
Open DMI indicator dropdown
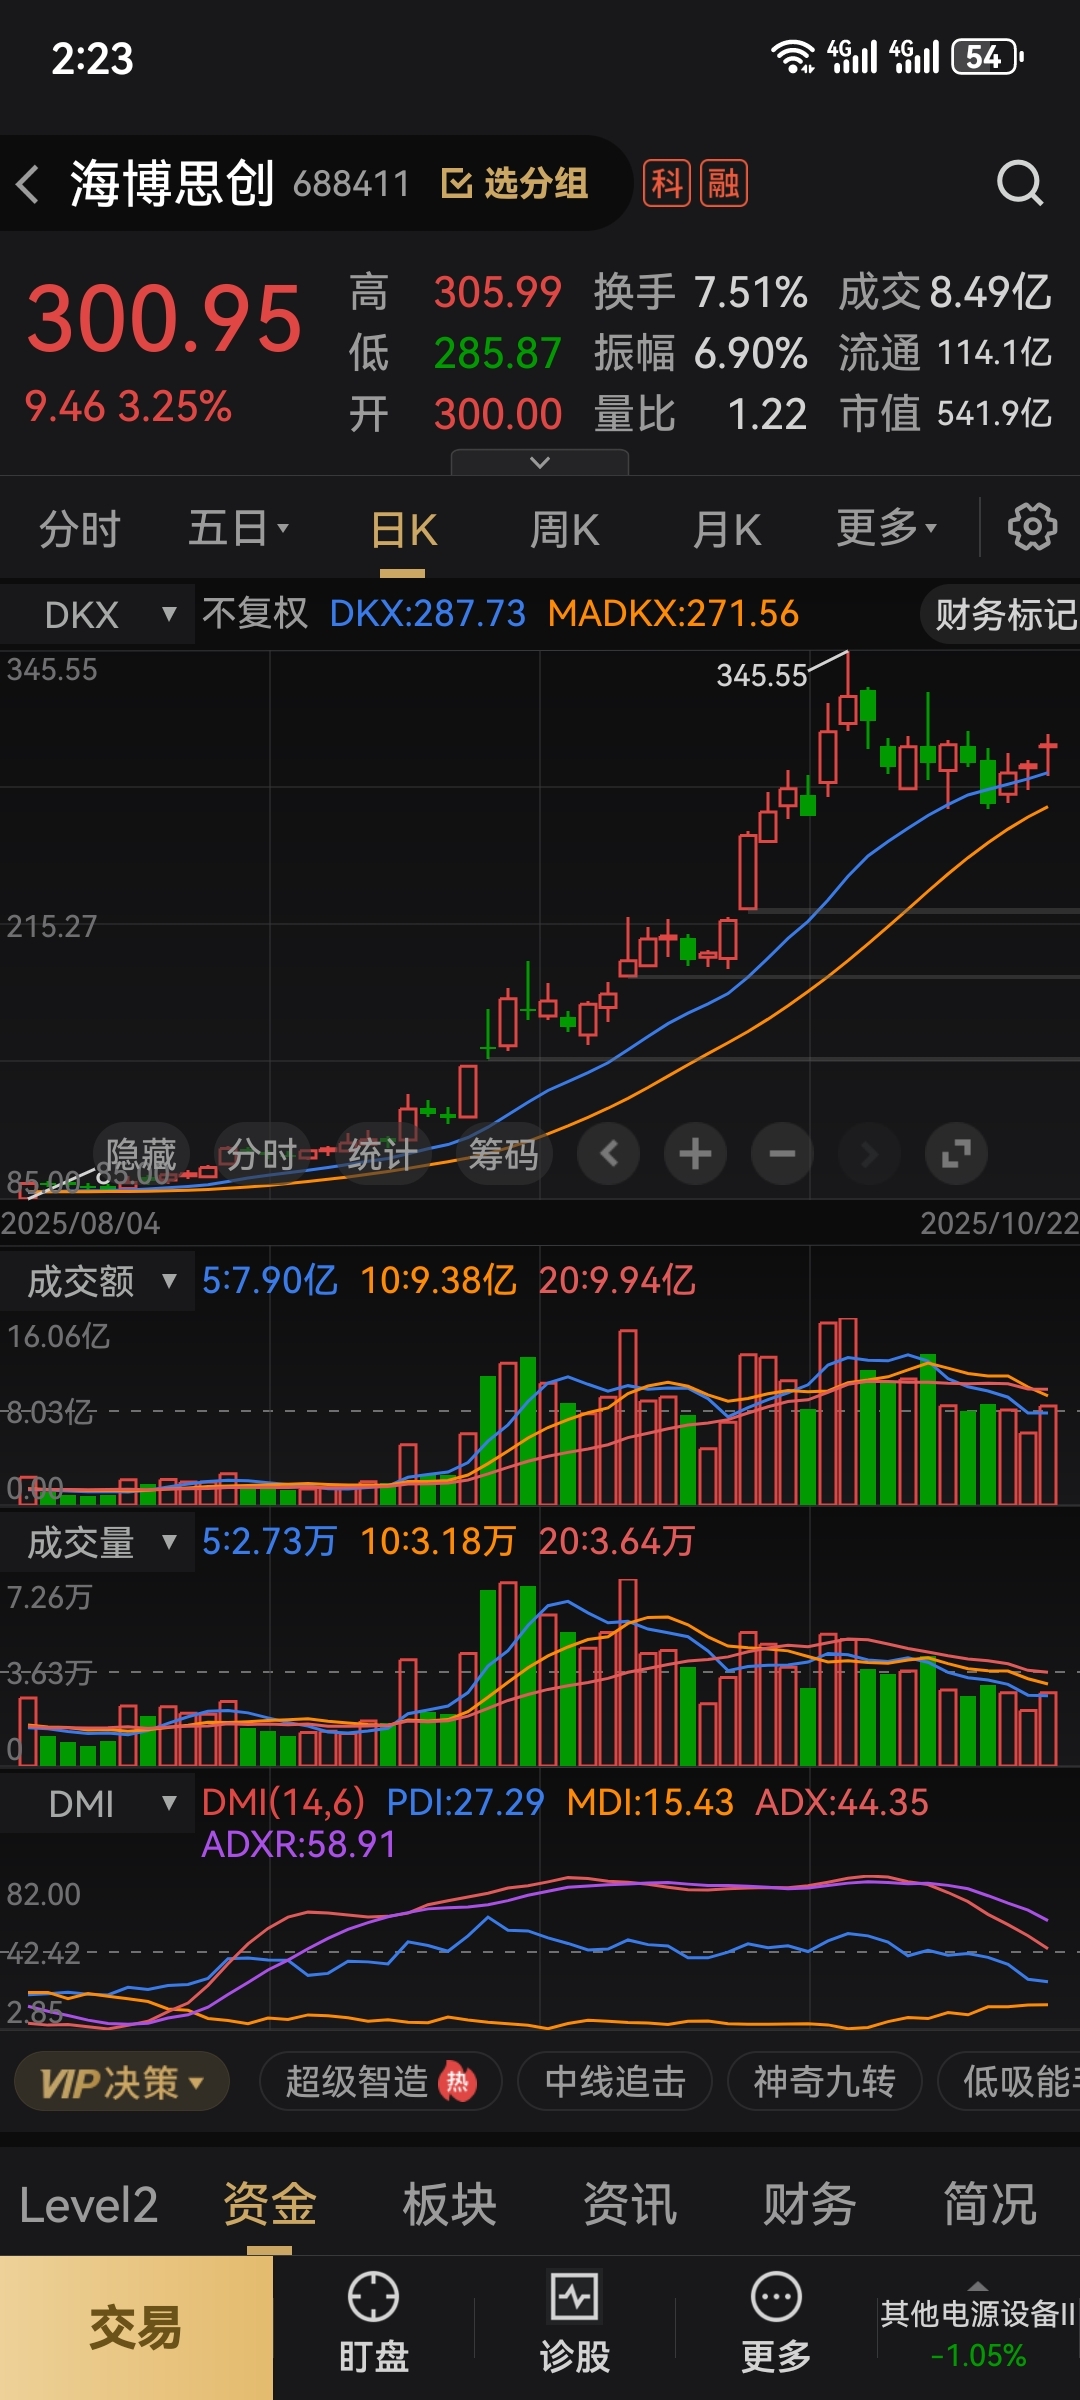[x=98, y=1803]
